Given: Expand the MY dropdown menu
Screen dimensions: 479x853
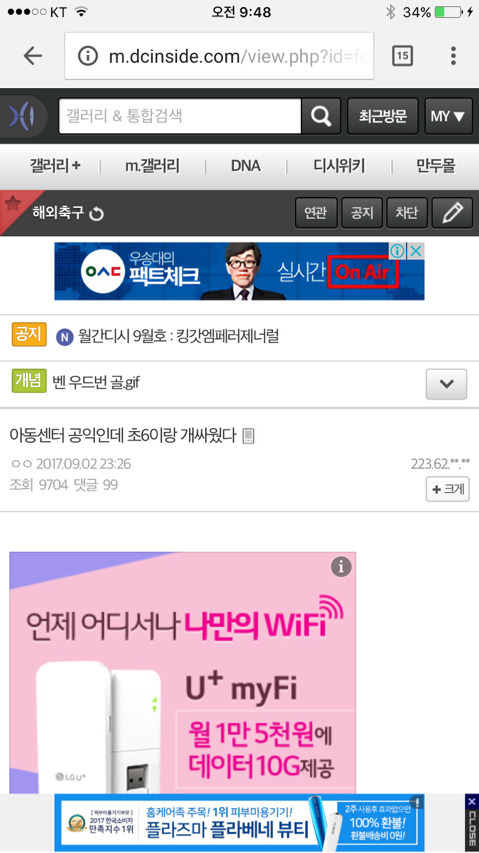Looking at the screenshot, I should pyautogui.click(x=448, y=116).
